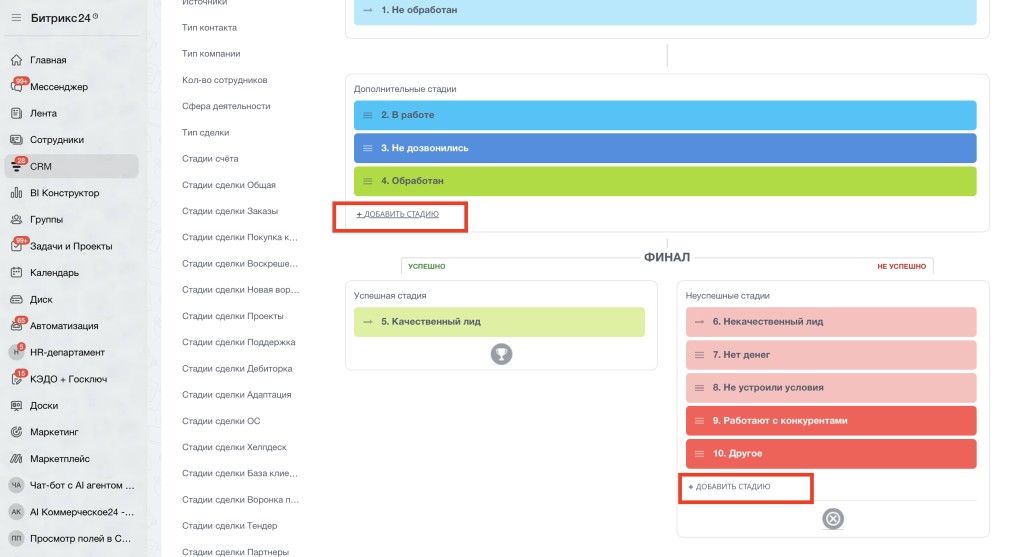
Task: Open the Стадии сделки Общая settings item
Action: coord(229,185)
